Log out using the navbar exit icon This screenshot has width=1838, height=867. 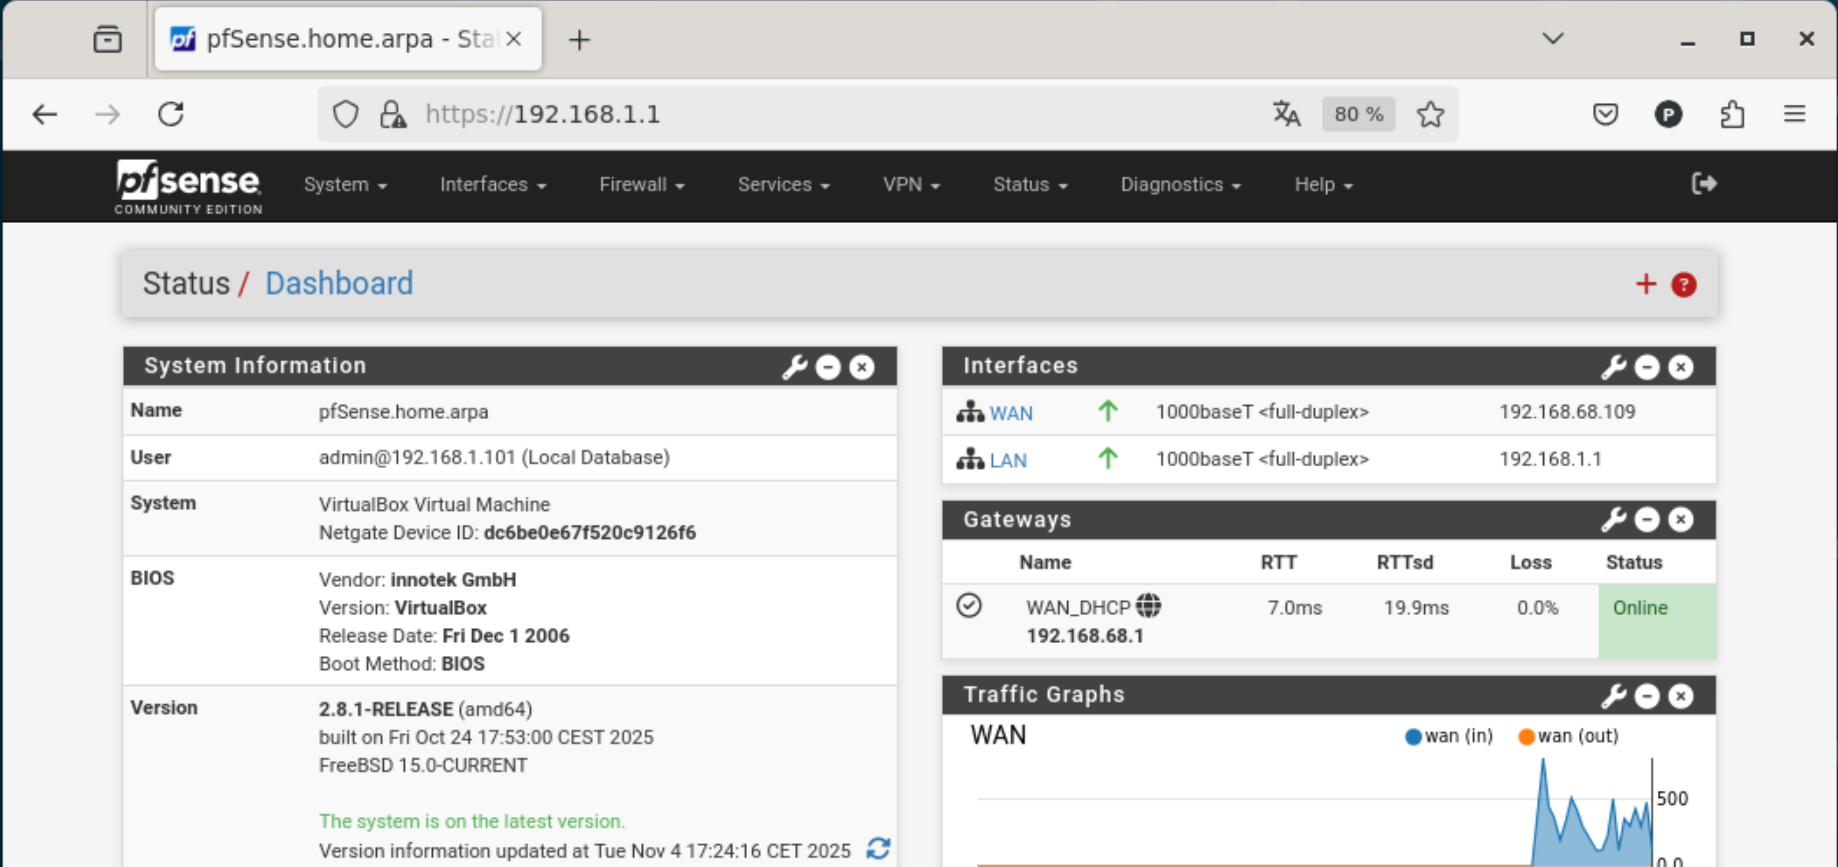click(1704, 184)
